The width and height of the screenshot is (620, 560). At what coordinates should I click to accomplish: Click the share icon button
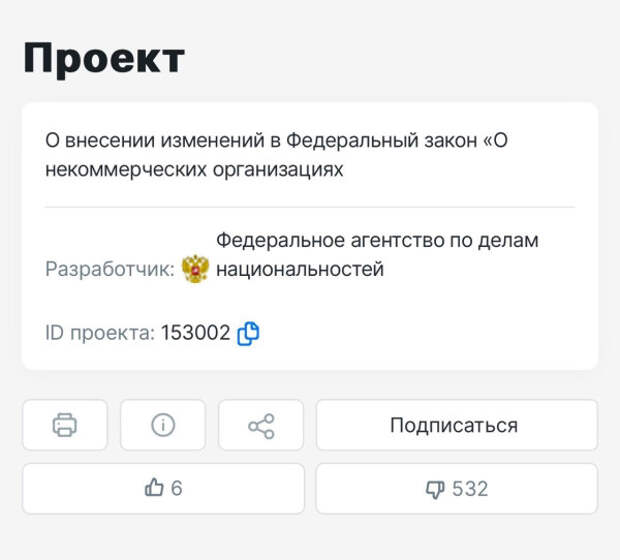tap(261, 425)
